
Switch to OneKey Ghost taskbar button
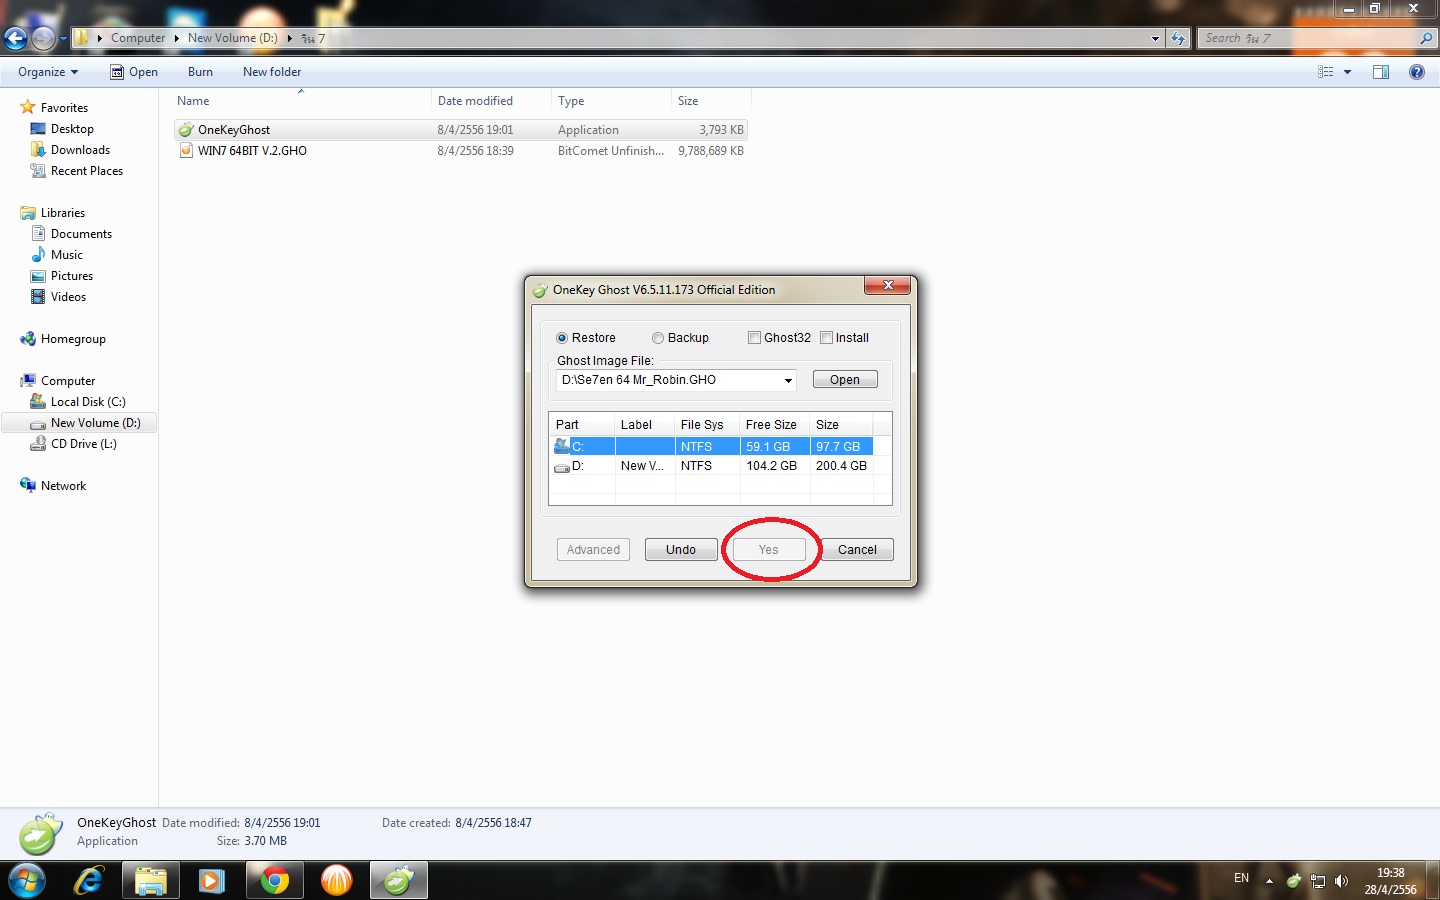tap(398, 881)
